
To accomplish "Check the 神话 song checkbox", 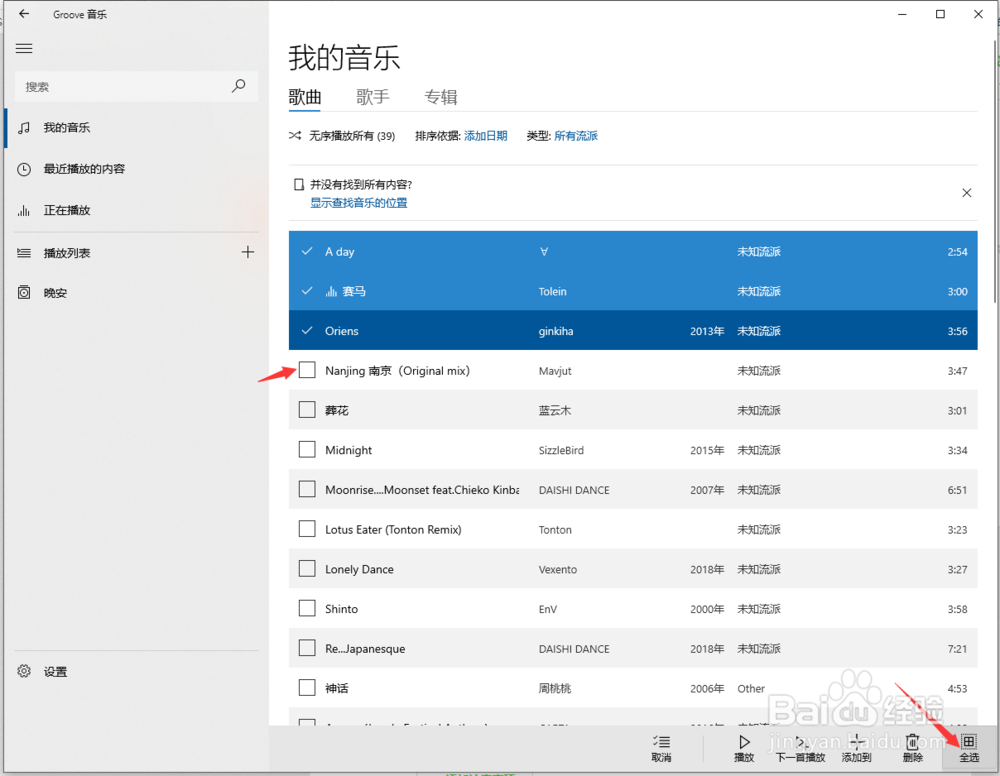I will pyautogui.click(x=307, y=687).
